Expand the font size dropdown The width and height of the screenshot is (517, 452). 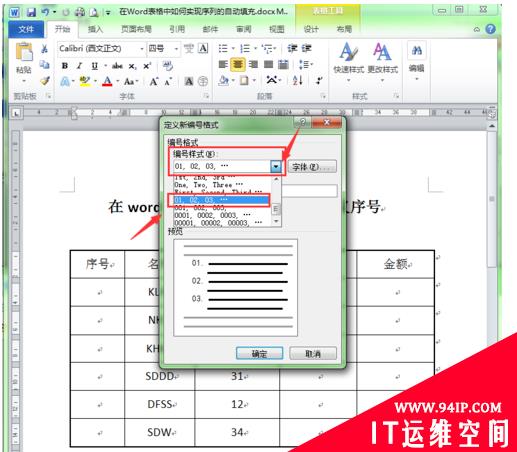(176, 49)
